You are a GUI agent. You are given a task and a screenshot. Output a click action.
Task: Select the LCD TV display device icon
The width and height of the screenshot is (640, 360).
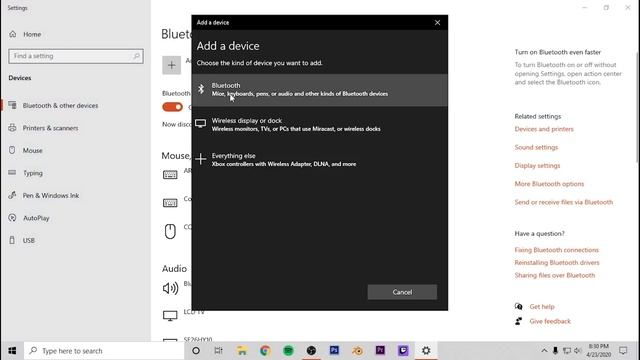tap(170, 316)
